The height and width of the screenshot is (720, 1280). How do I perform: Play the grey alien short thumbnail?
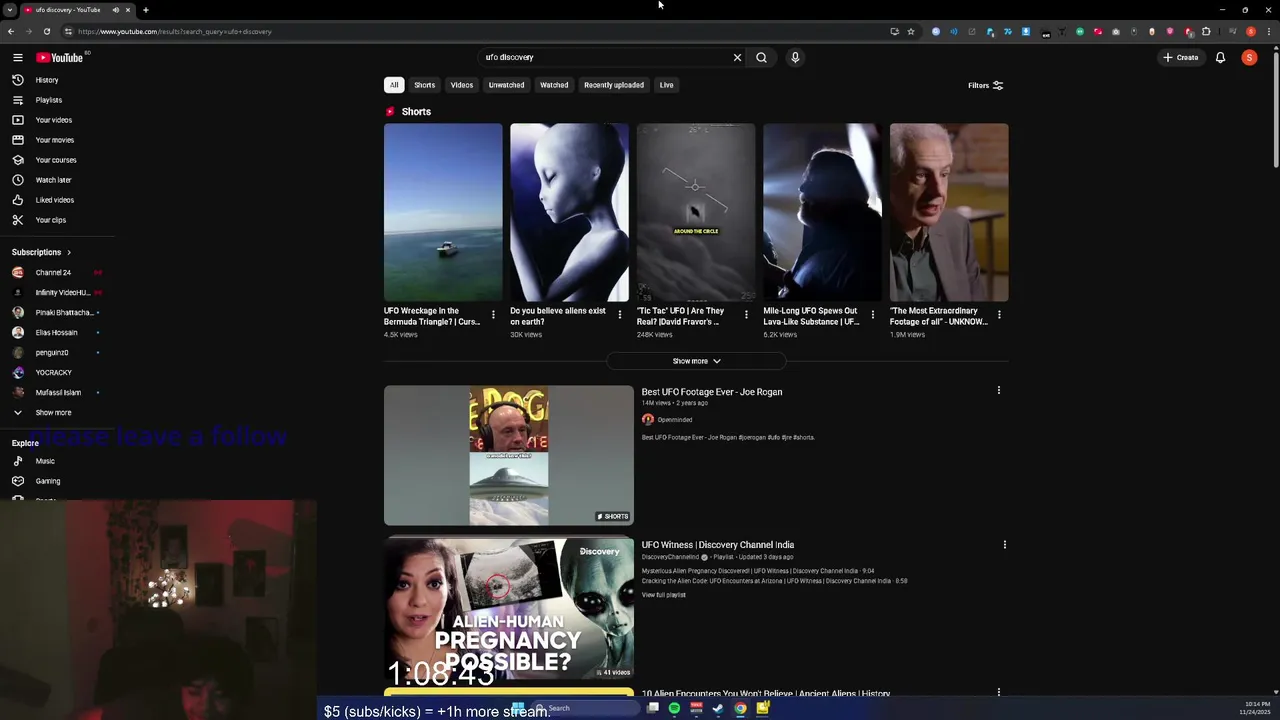[569, 212]
